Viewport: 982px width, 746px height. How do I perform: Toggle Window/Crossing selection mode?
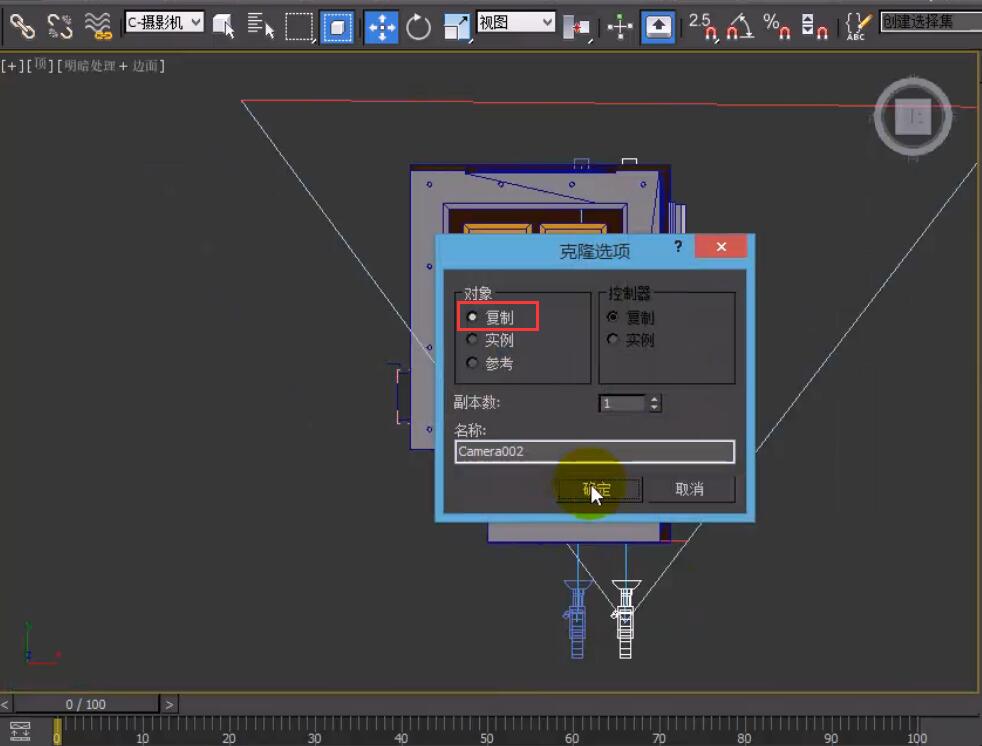click(337, 27)
